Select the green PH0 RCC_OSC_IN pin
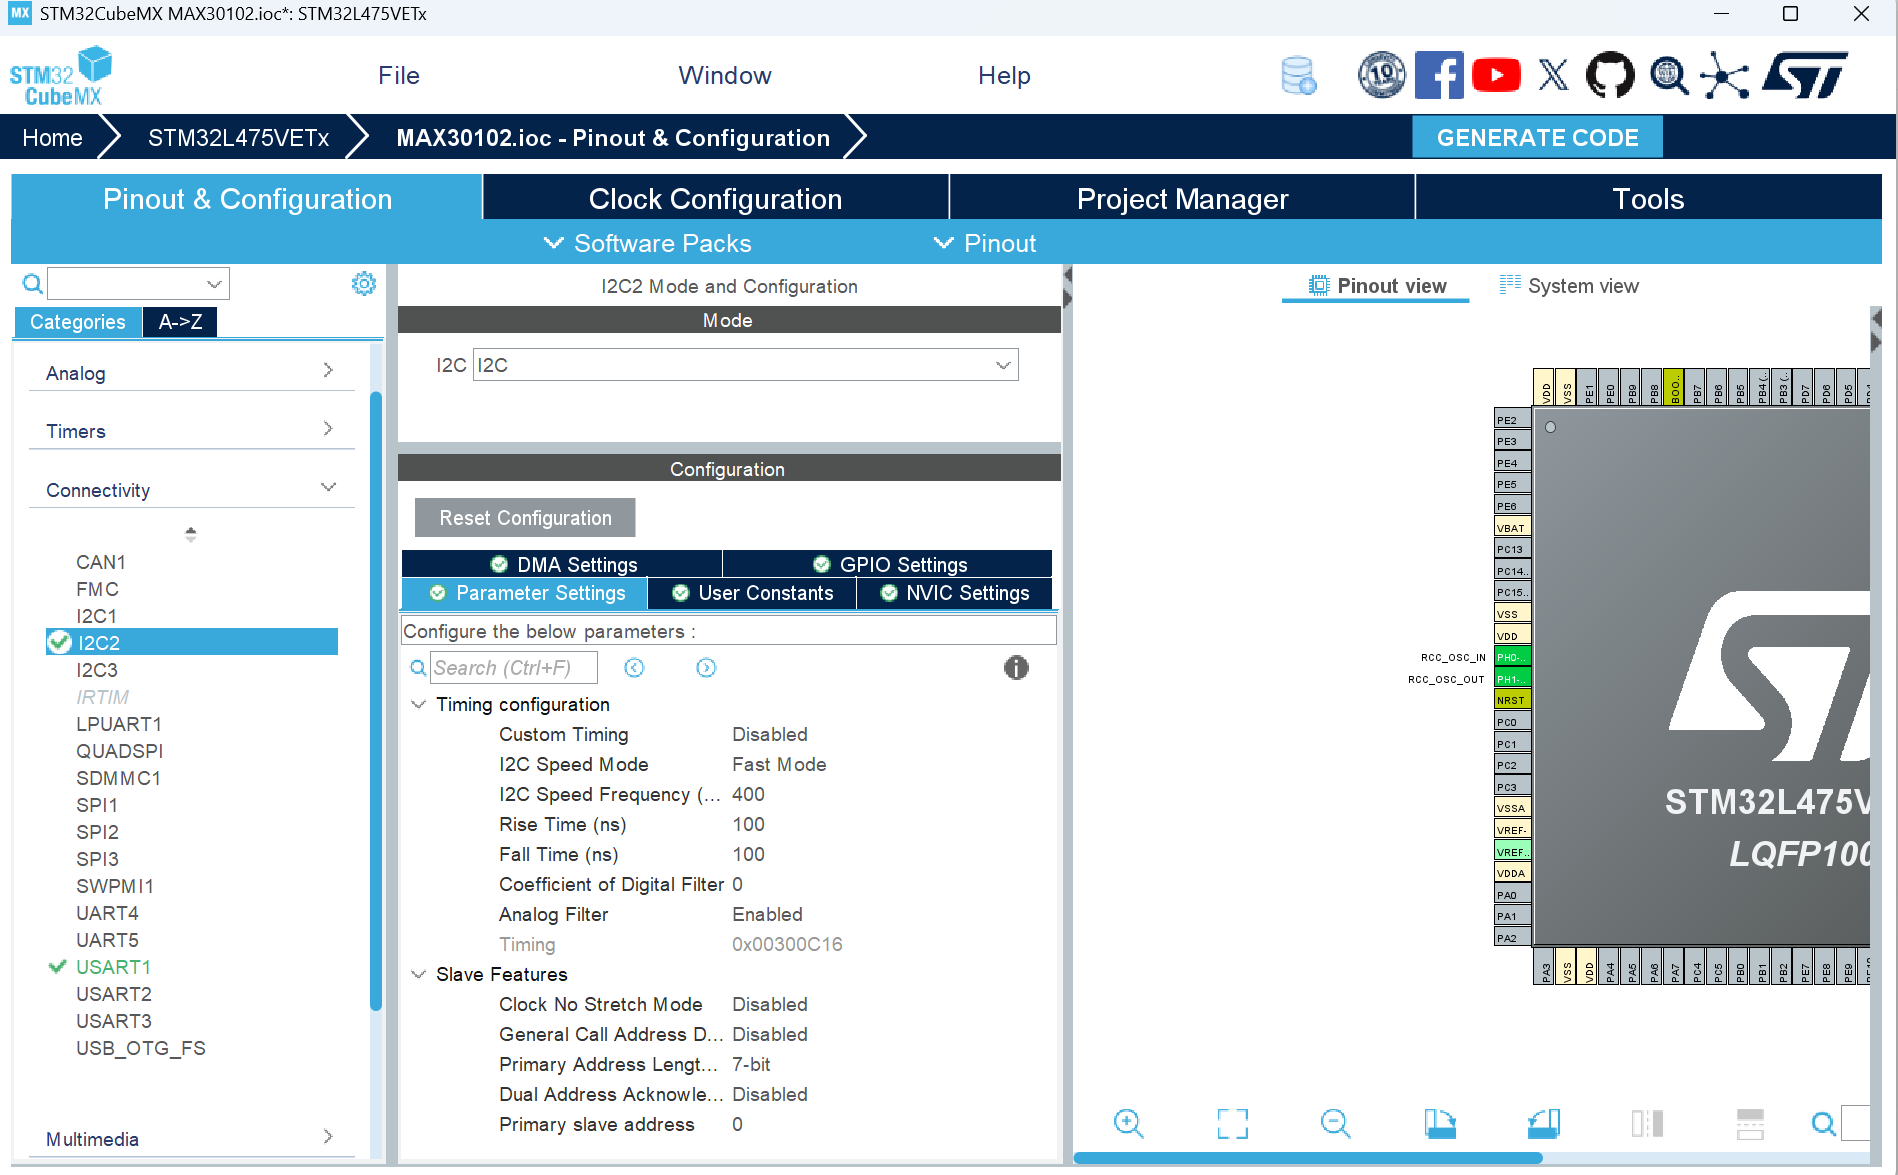The width and height of the screenshot is (1898, 1175). (1512, 657)
